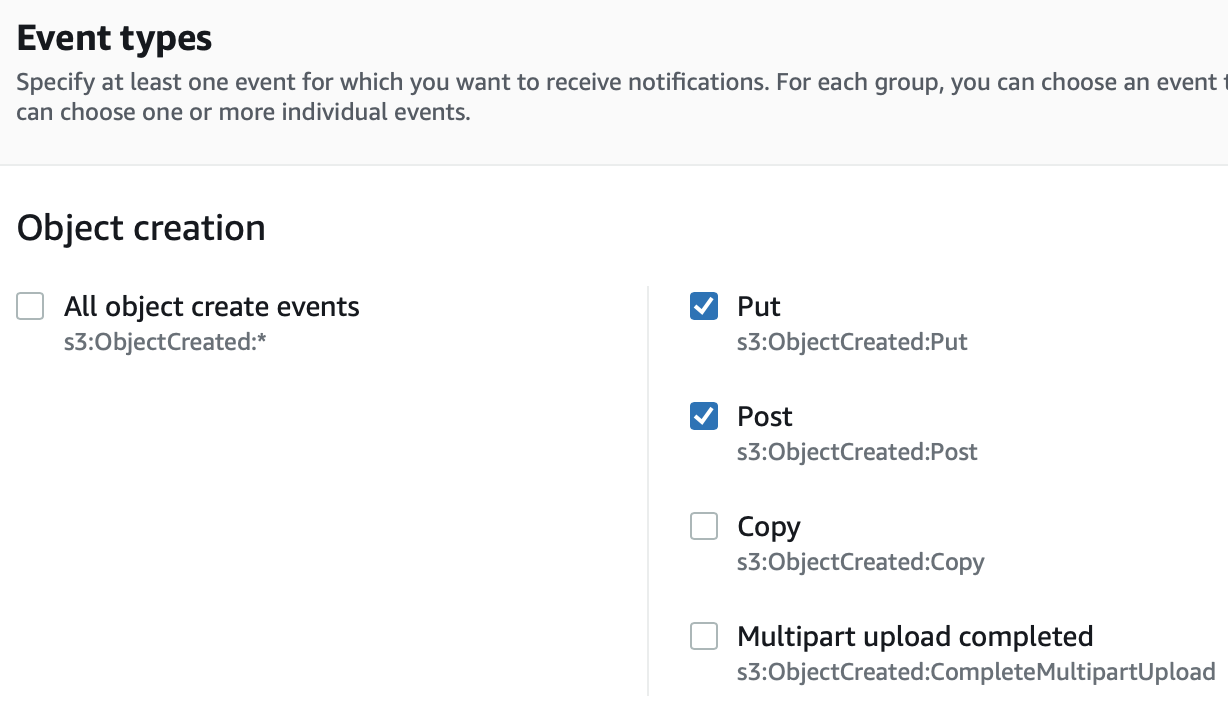
Task: Click the "Post" event label
Action: click(x=764, y=416)
